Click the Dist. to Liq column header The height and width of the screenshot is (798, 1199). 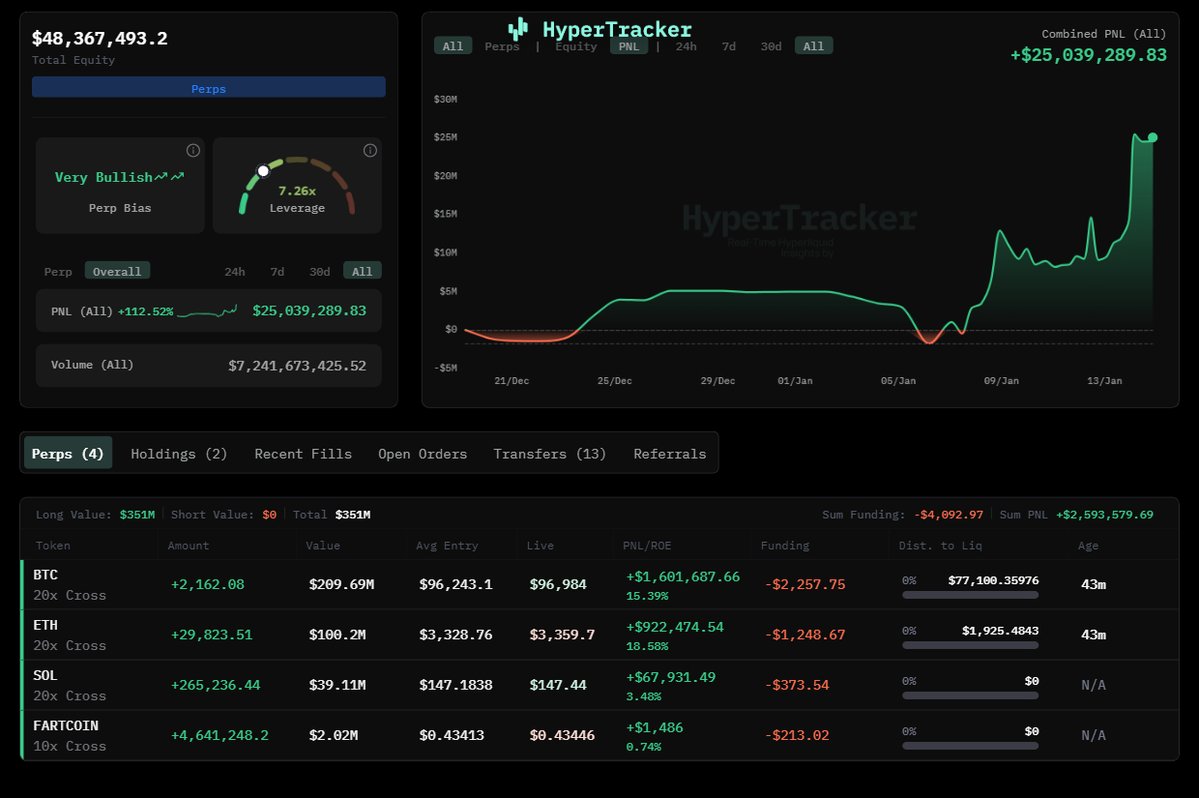941,545
